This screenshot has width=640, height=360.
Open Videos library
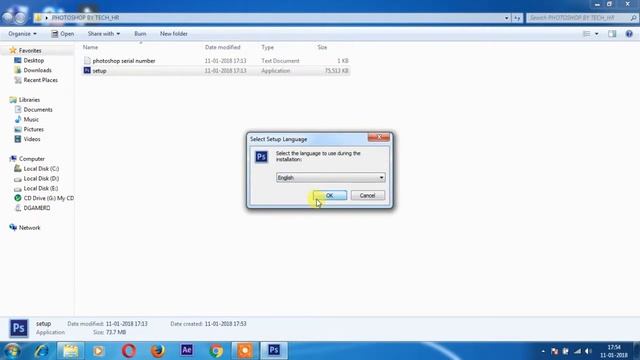pyautogui.click(x=32, y=139)
